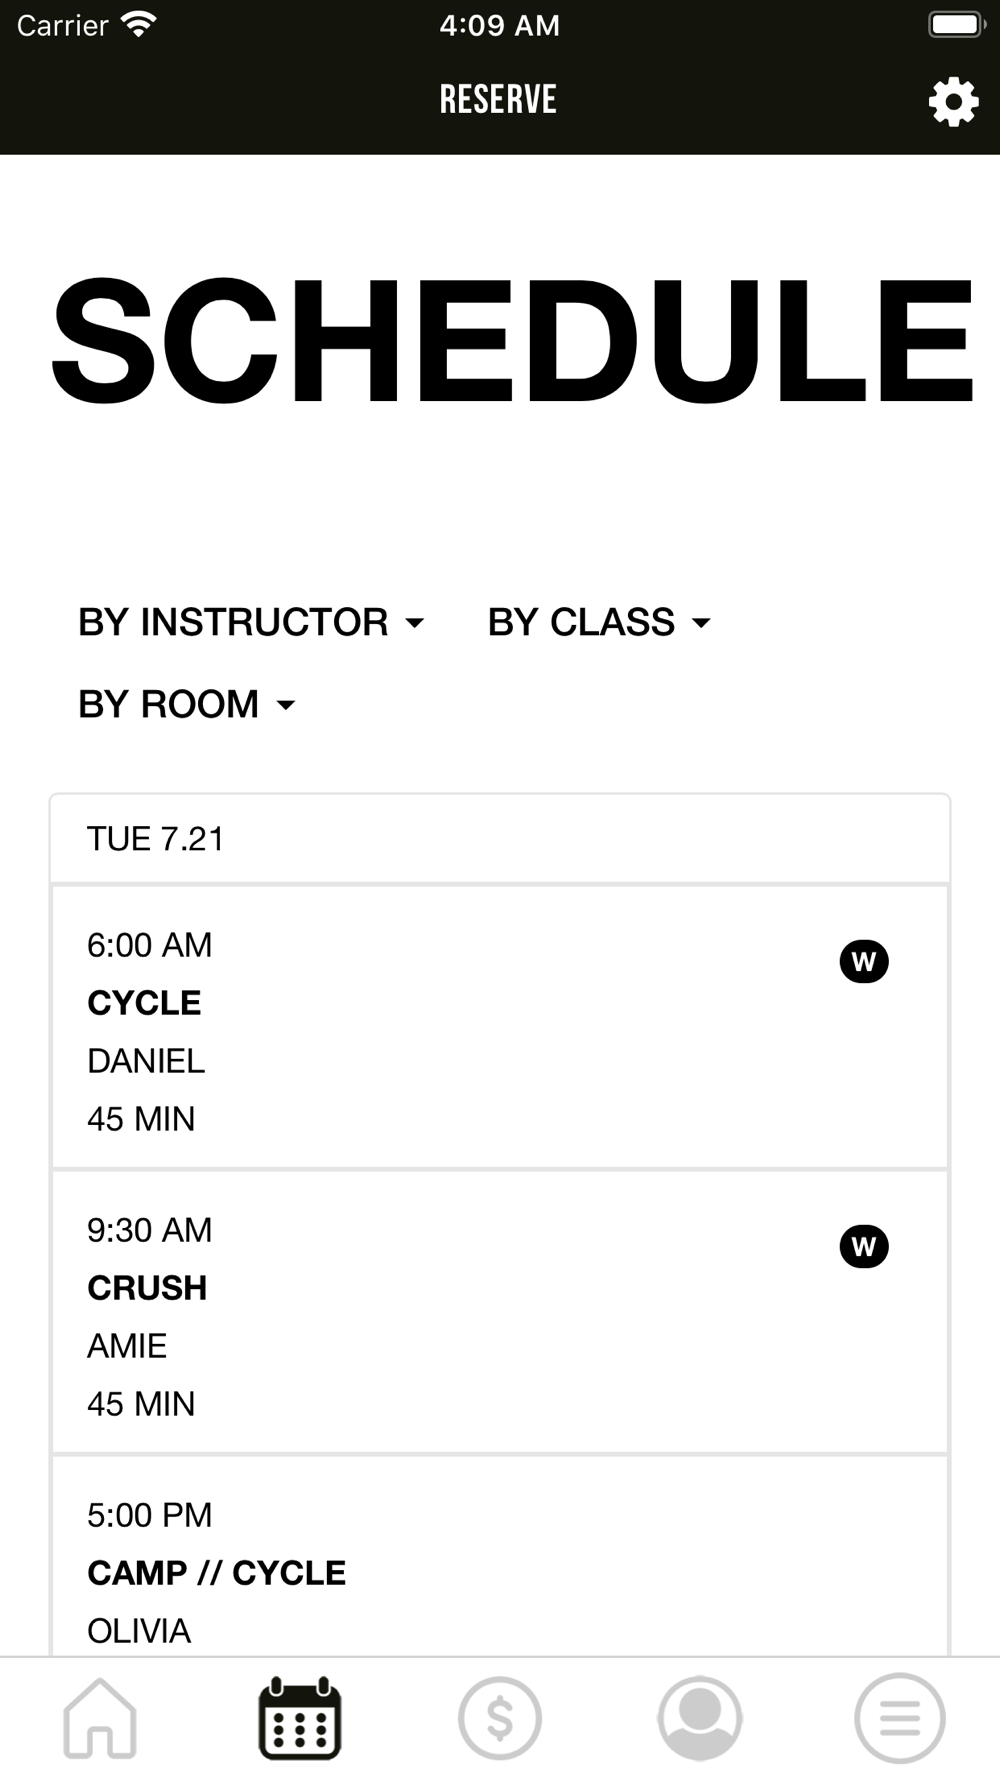Tap the Reserve title in header
The width and height of the screenshot is (1000, 1778).
(x=498, y=100)
